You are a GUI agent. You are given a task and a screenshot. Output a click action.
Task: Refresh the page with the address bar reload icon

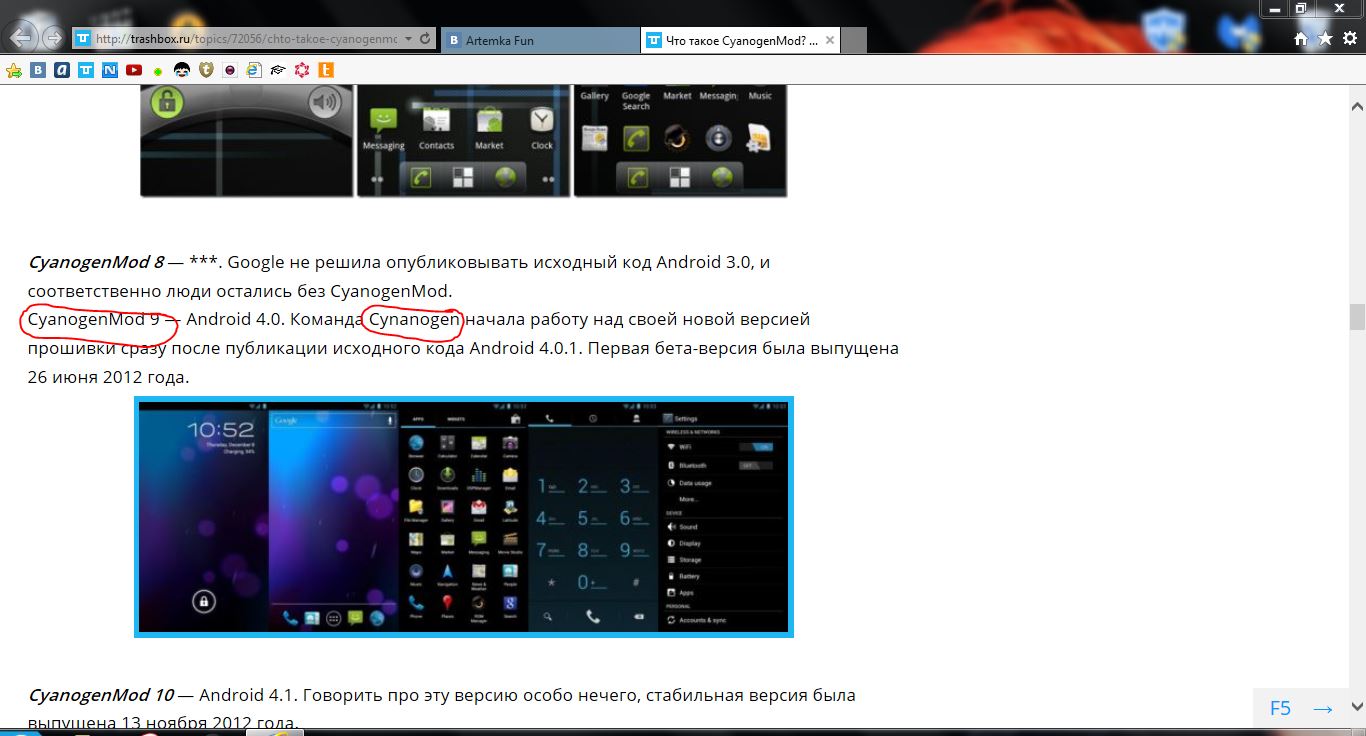tap(426, 39)
